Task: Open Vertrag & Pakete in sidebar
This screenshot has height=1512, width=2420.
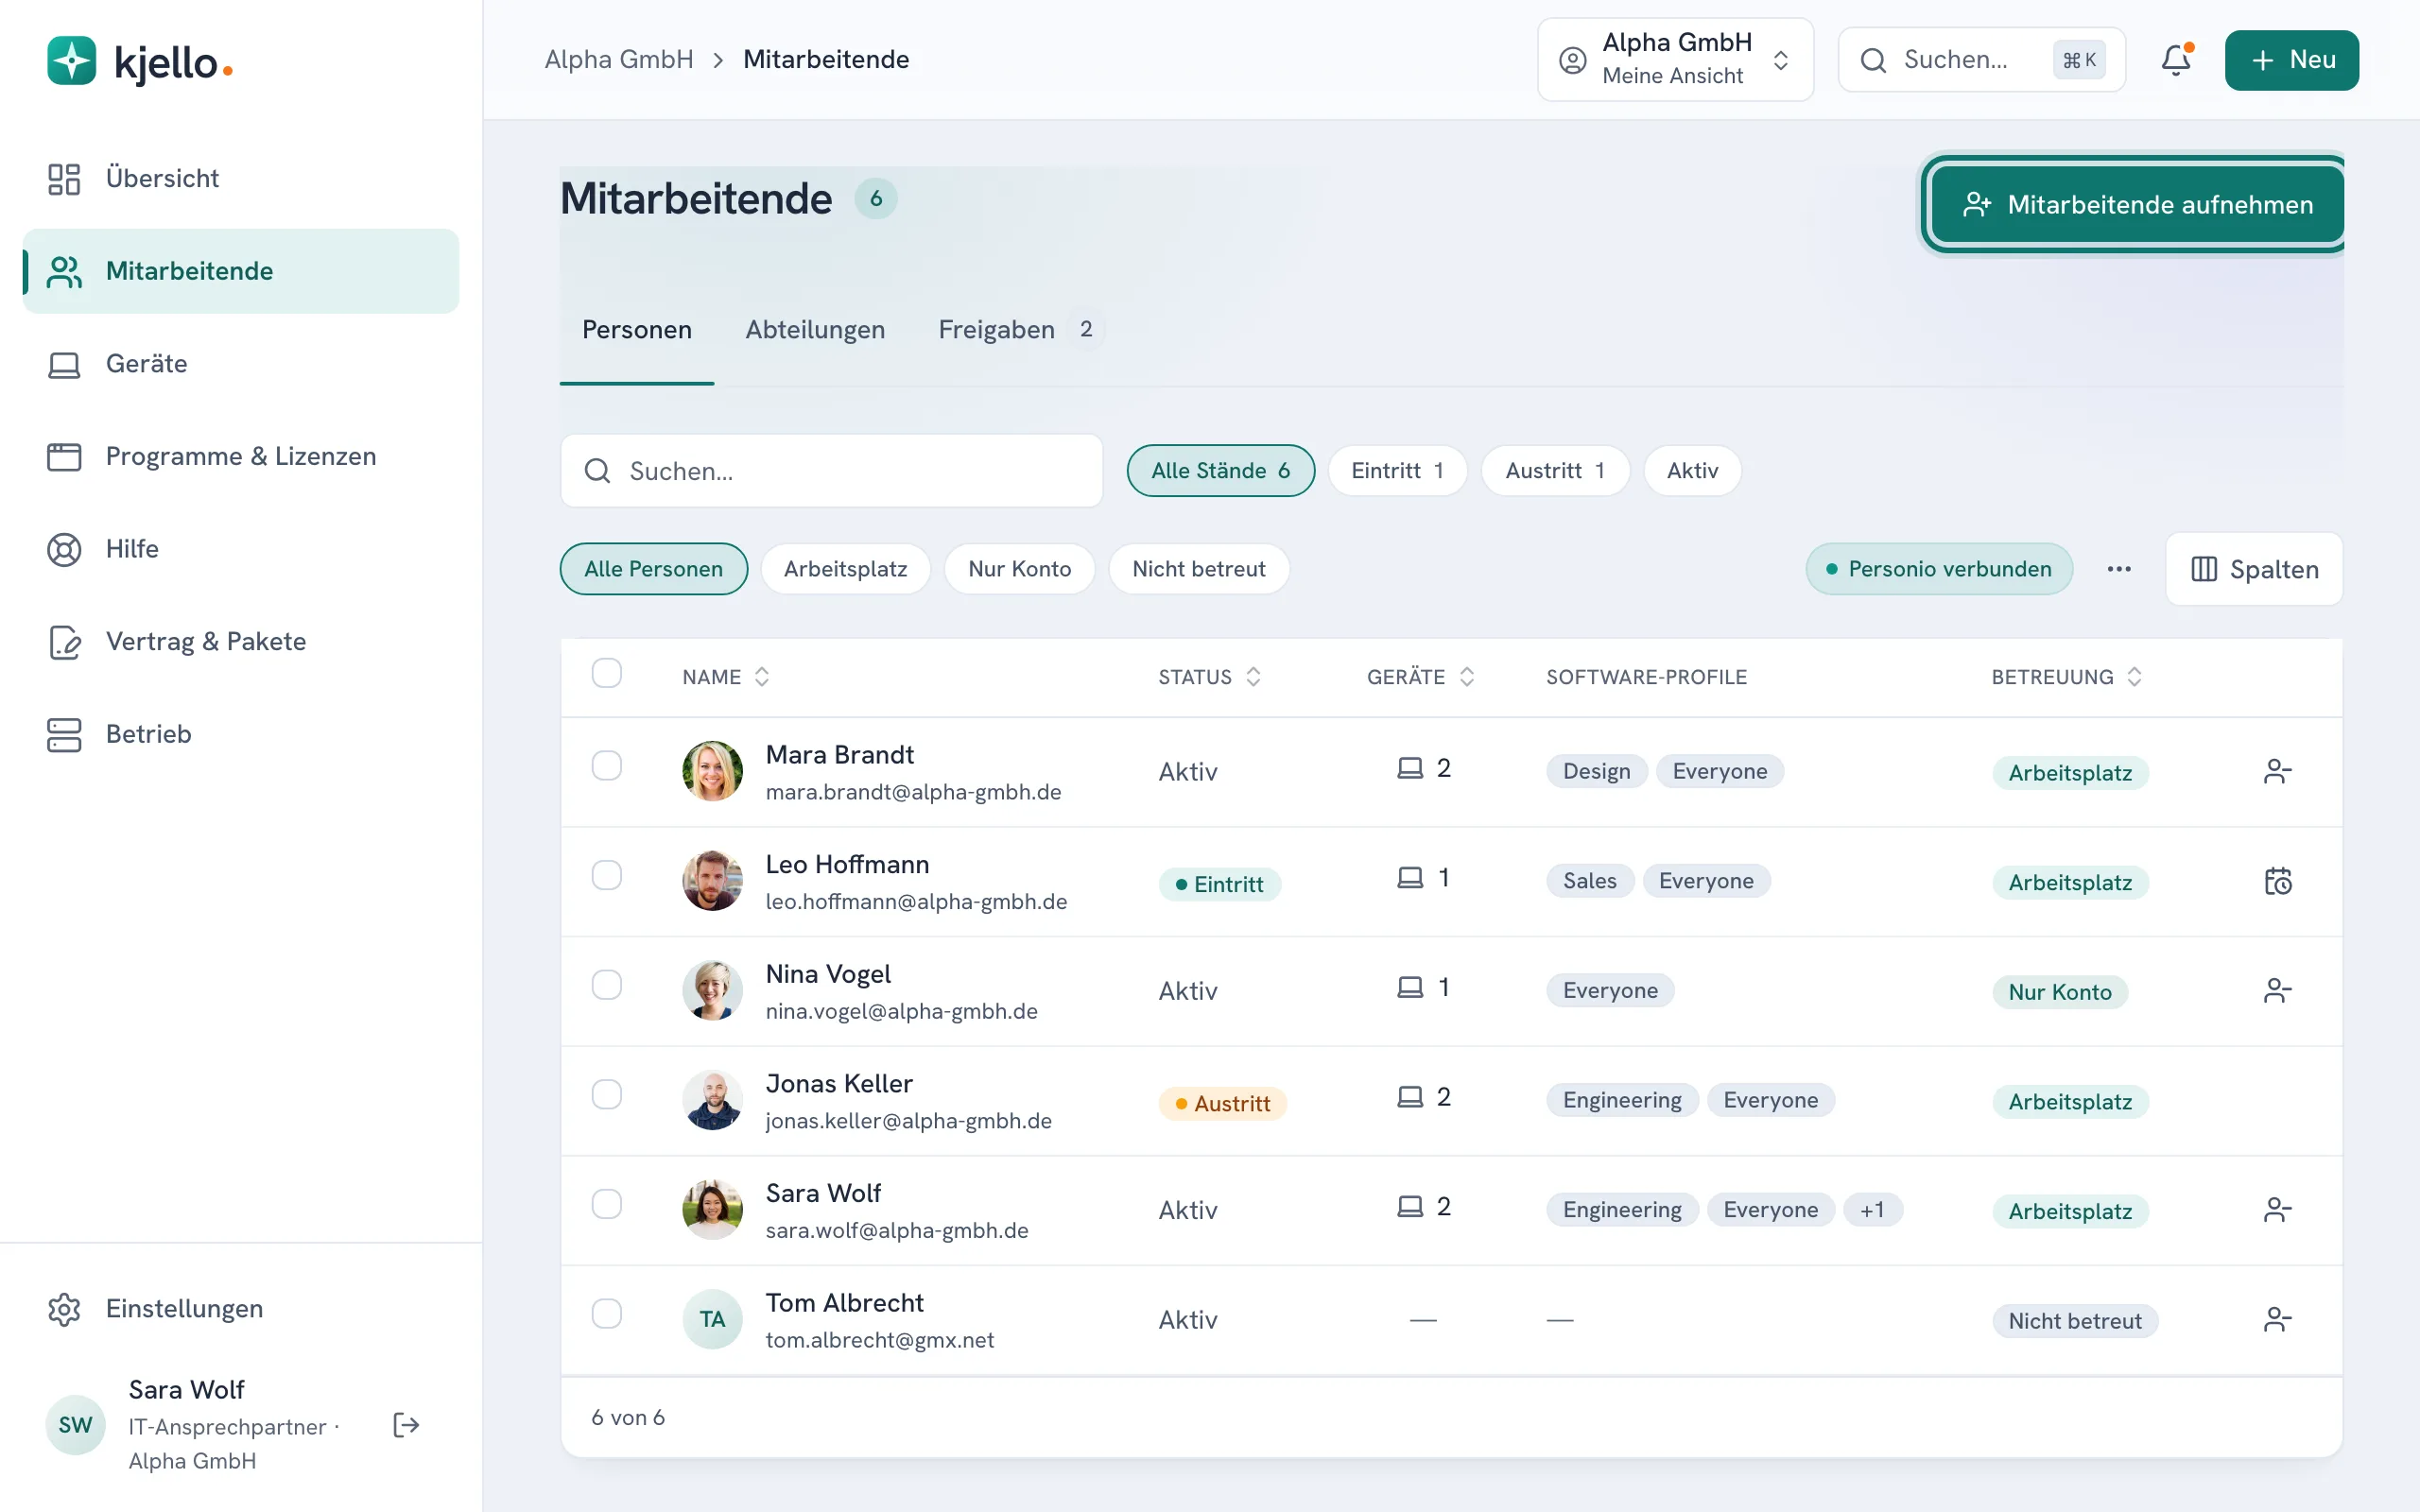Action: [241, 641]
